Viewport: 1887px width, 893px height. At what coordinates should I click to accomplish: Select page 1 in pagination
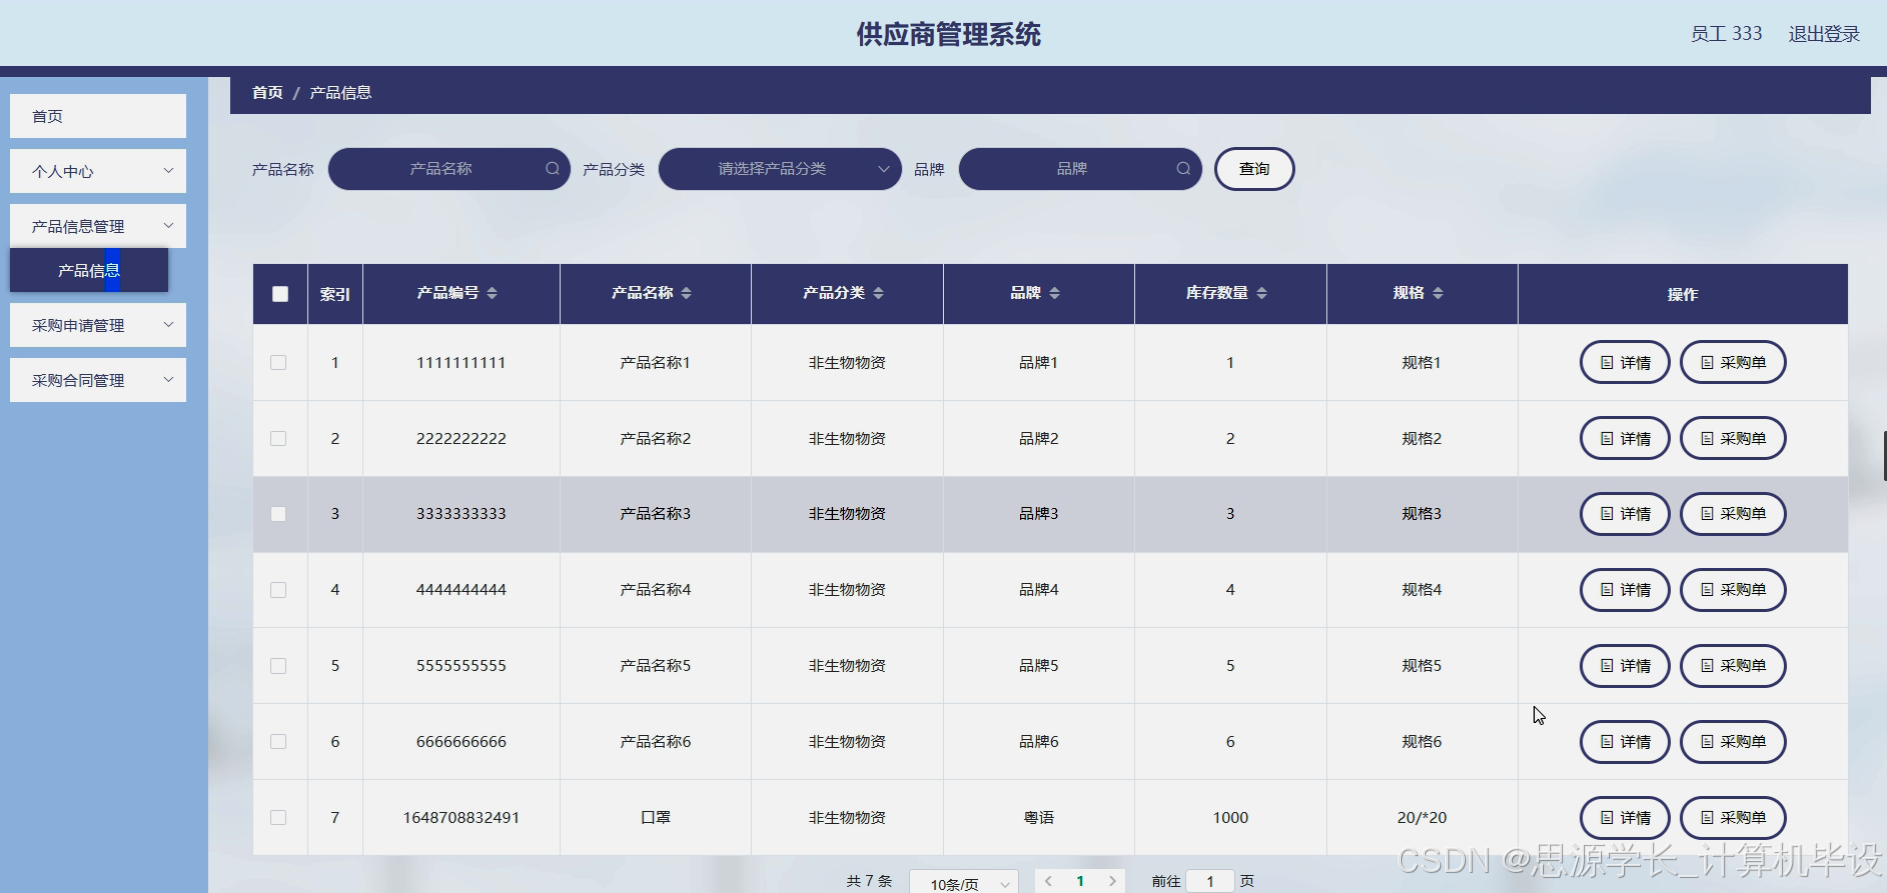[x=1080, y=881]
